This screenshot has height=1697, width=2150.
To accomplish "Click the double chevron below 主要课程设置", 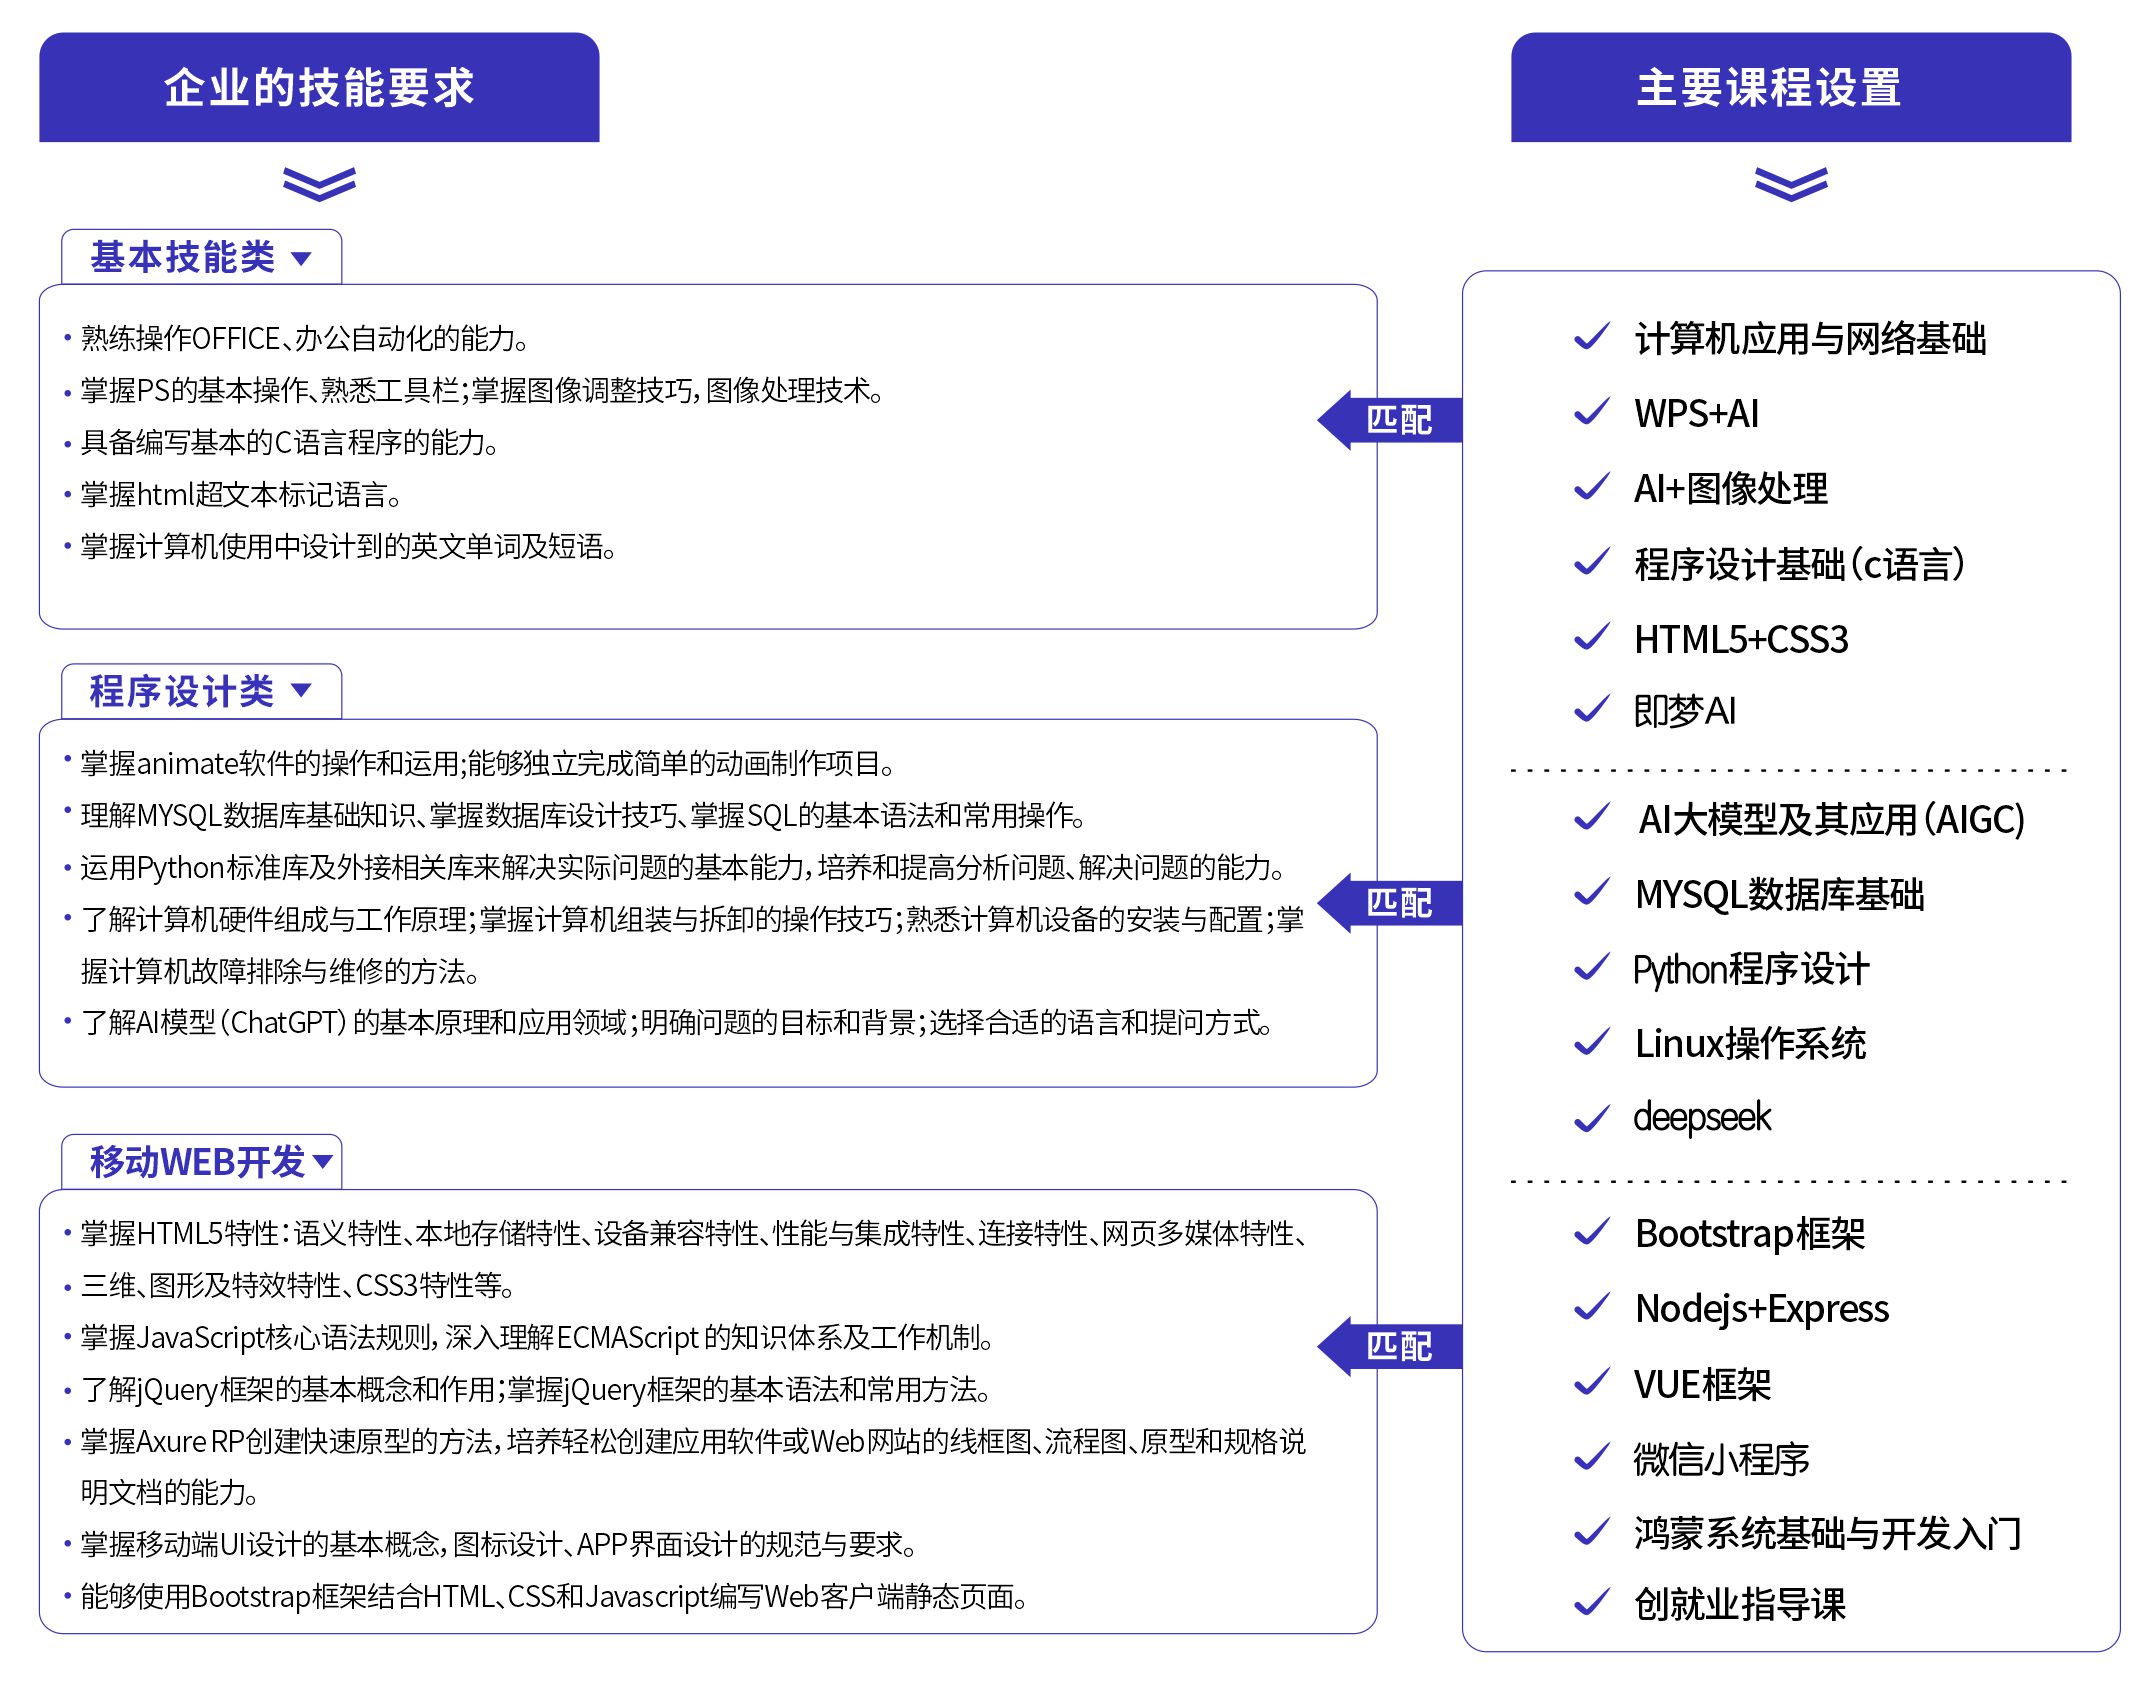I will 1790,184.
